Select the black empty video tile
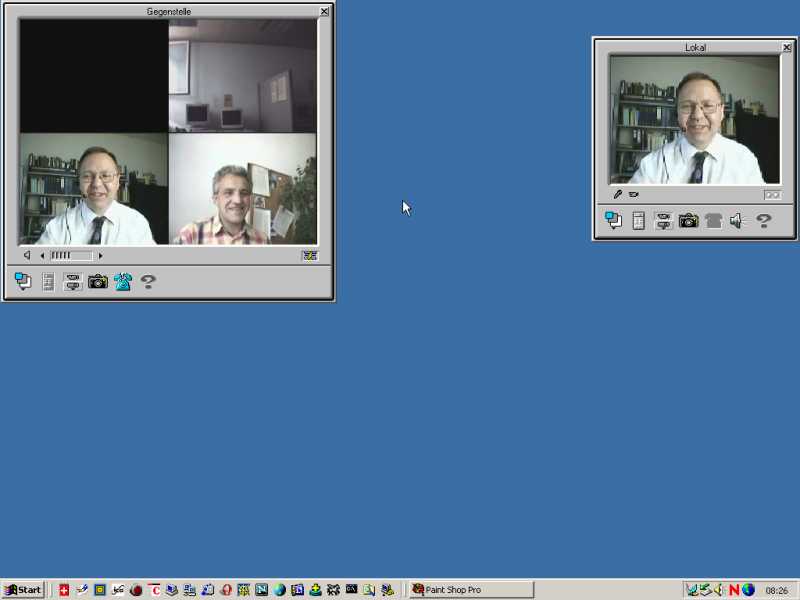The height and width of the screenshot is (600, 800). click(94, 76)
